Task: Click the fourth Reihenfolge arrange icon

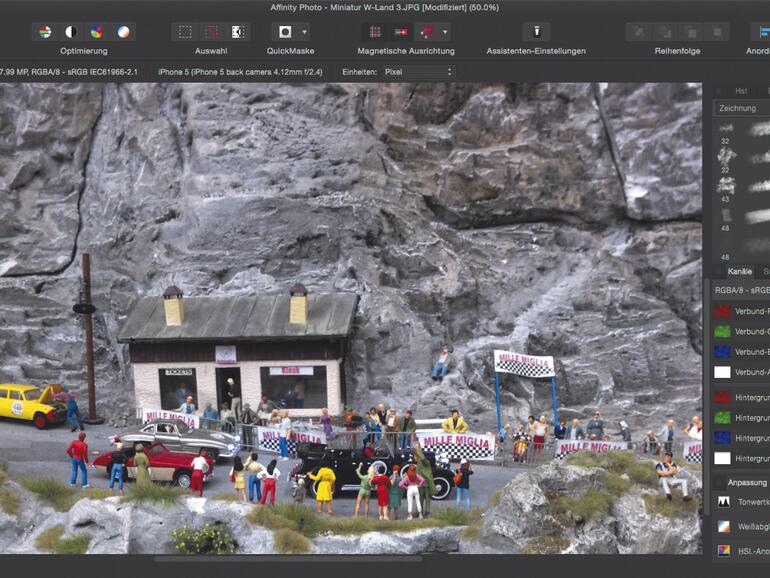Action: tap(717, 32)
